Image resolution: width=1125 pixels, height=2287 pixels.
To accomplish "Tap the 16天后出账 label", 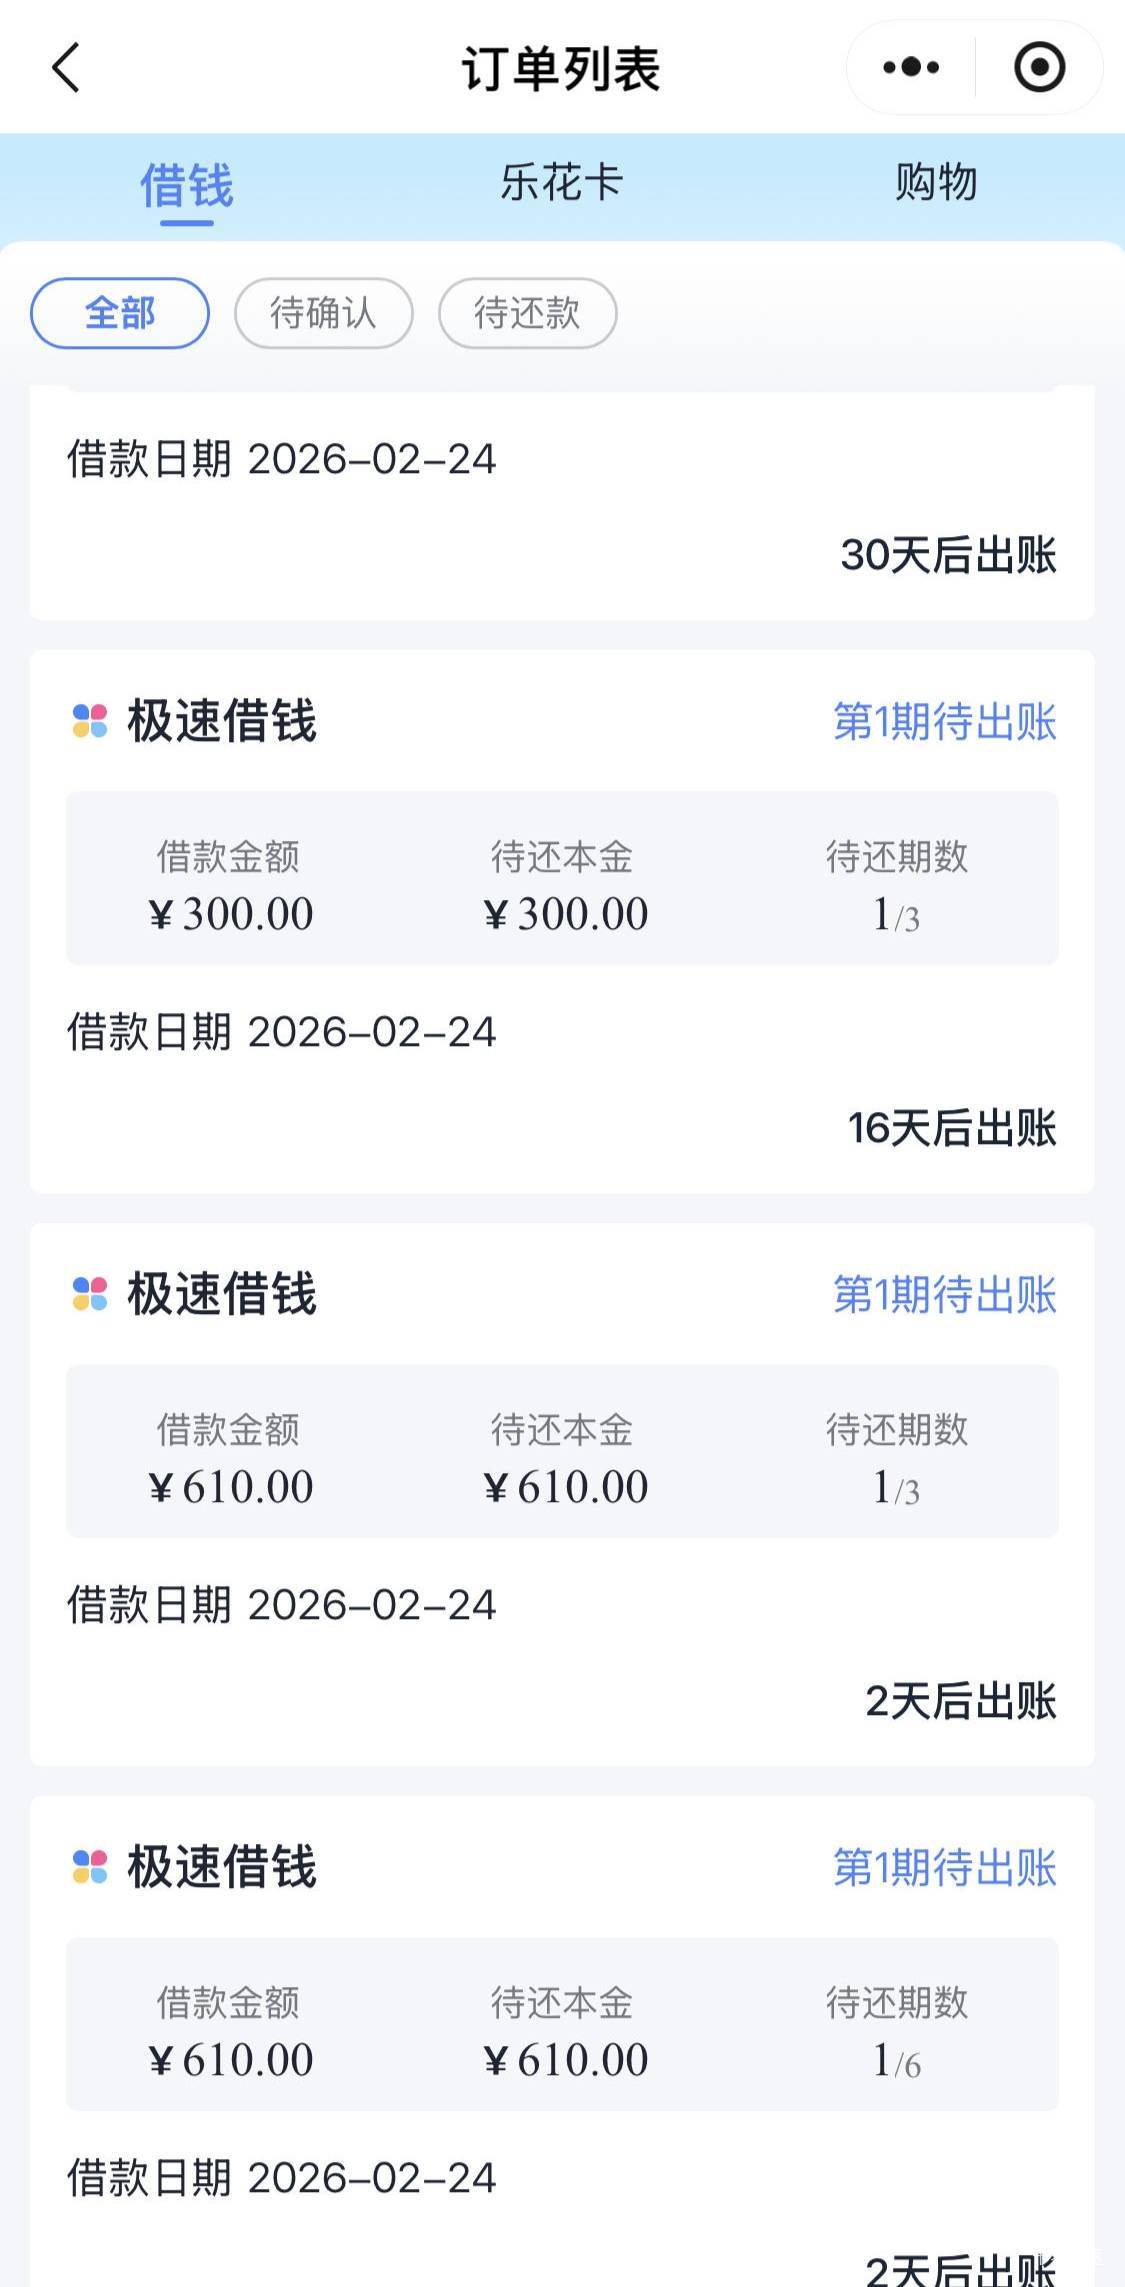I will 952,1128.
